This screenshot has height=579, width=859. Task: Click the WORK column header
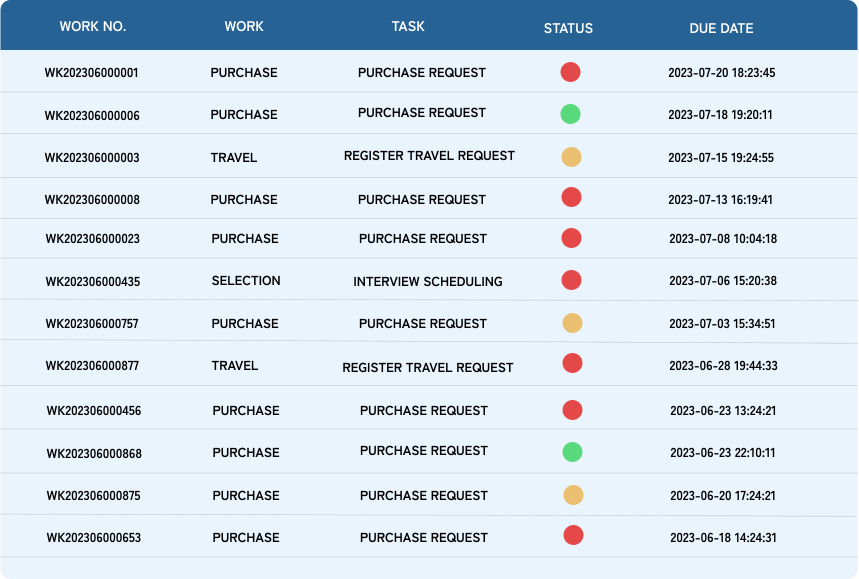click(244, 27)
